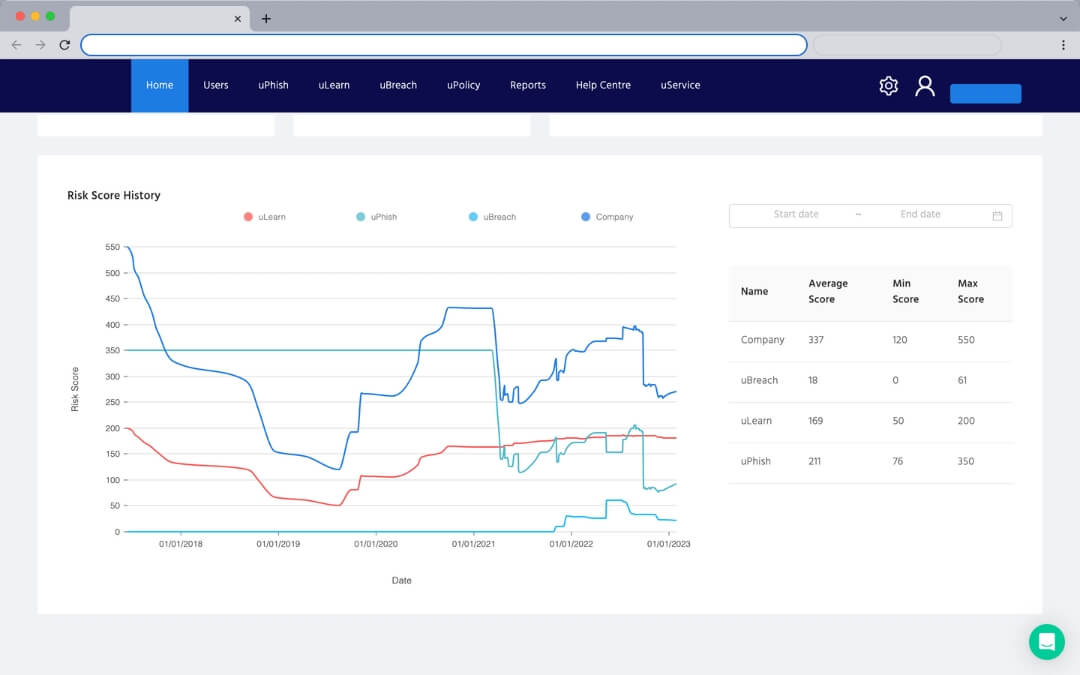
Task: Click the browser address bar
Action: (x=443, y=45)
